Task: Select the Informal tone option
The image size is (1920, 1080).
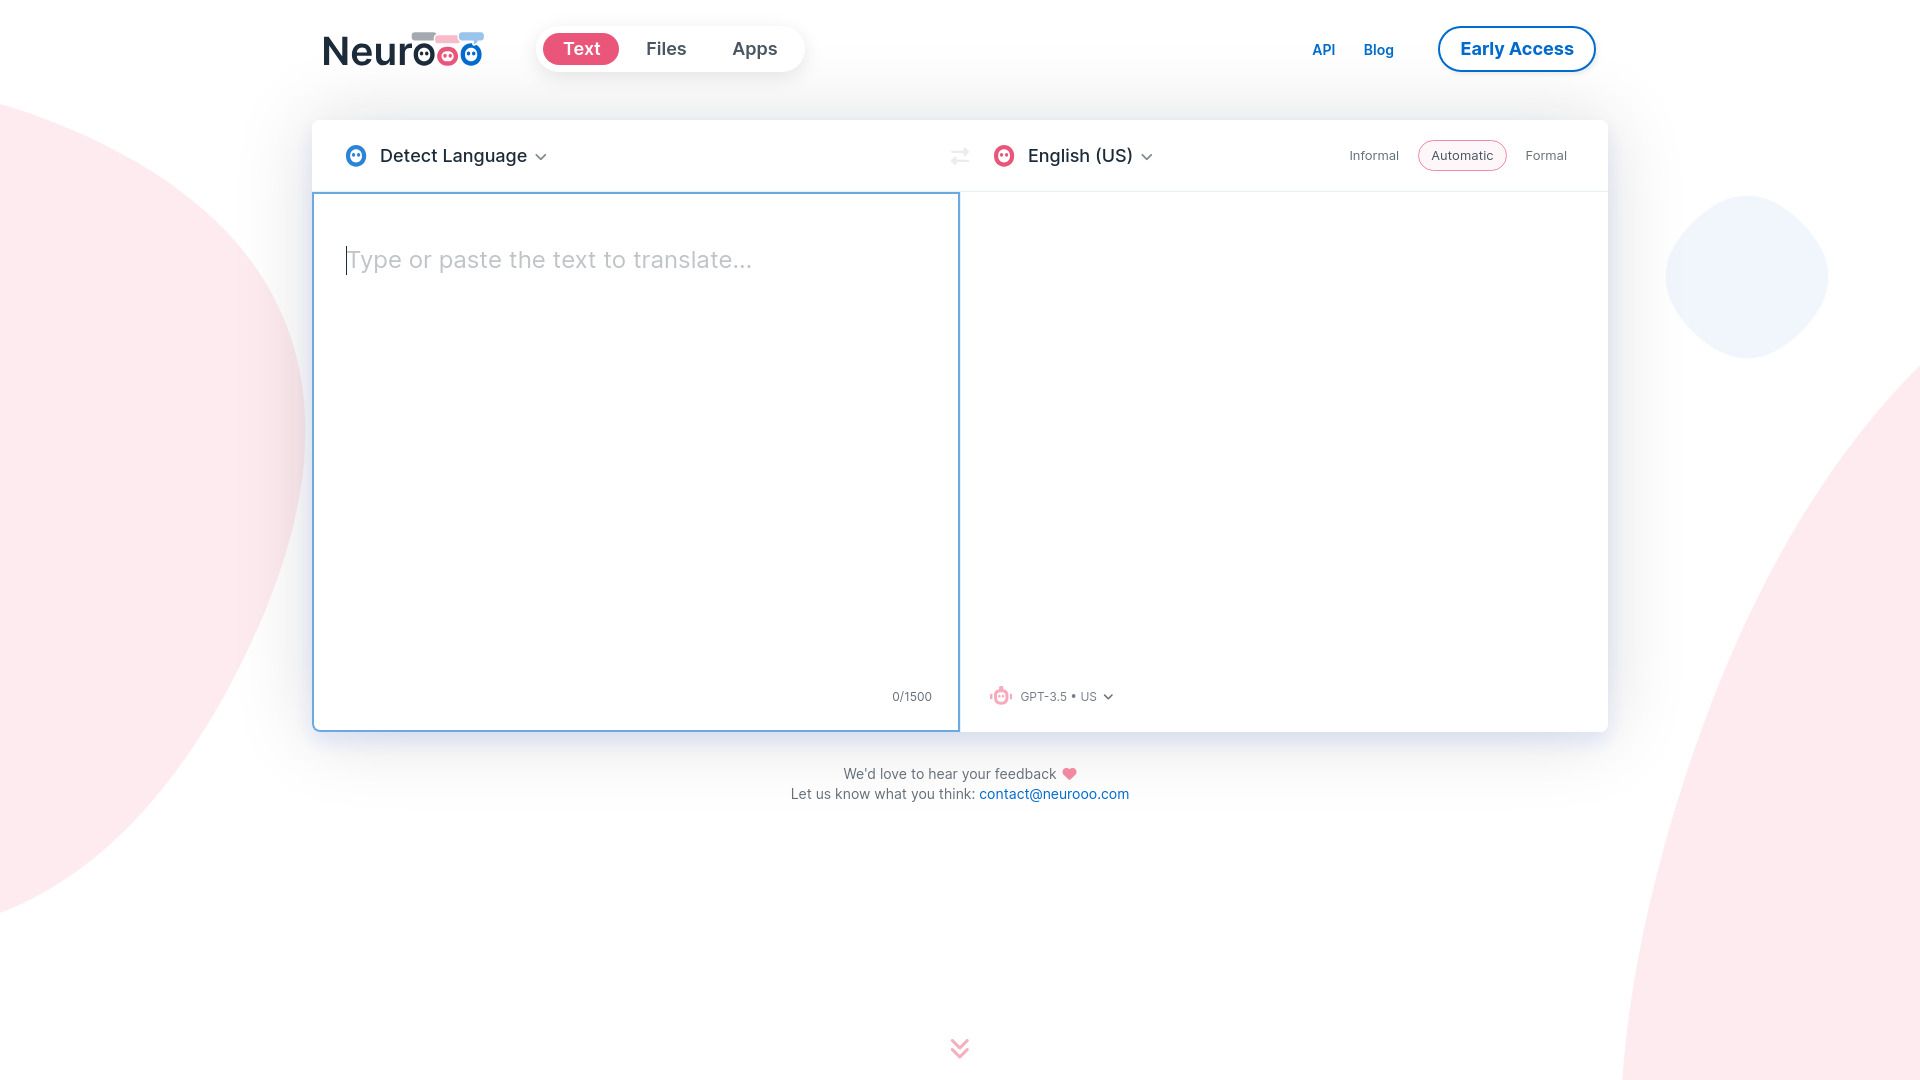Action: point(1374,156)
